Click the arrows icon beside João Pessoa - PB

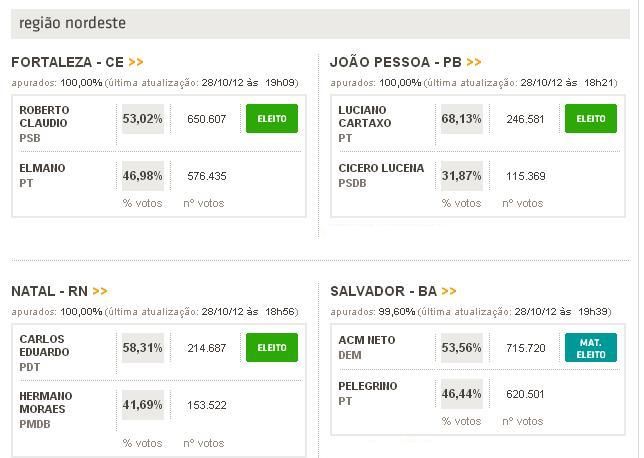coord(474,62)
